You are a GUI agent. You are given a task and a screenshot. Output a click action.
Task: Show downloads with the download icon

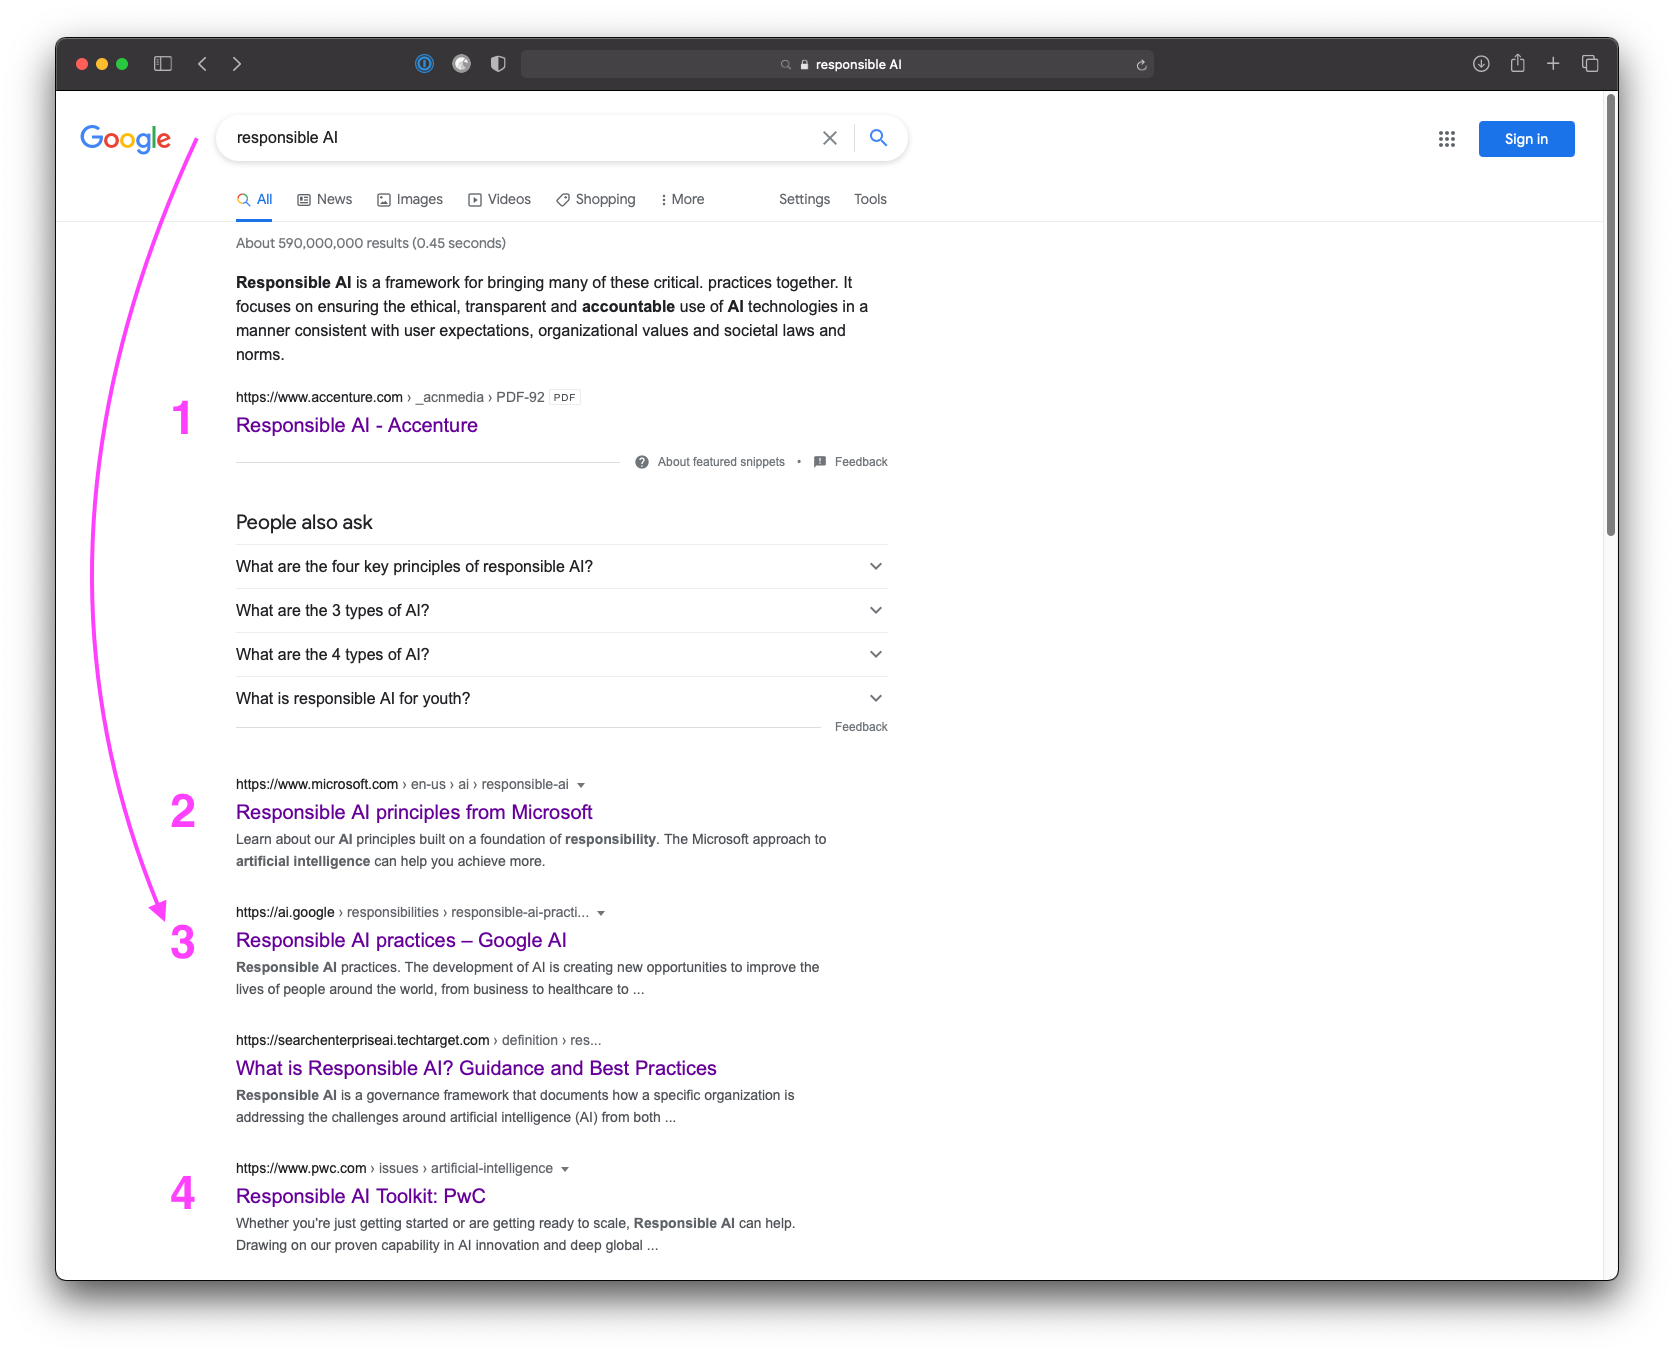tap(1481, 64)
